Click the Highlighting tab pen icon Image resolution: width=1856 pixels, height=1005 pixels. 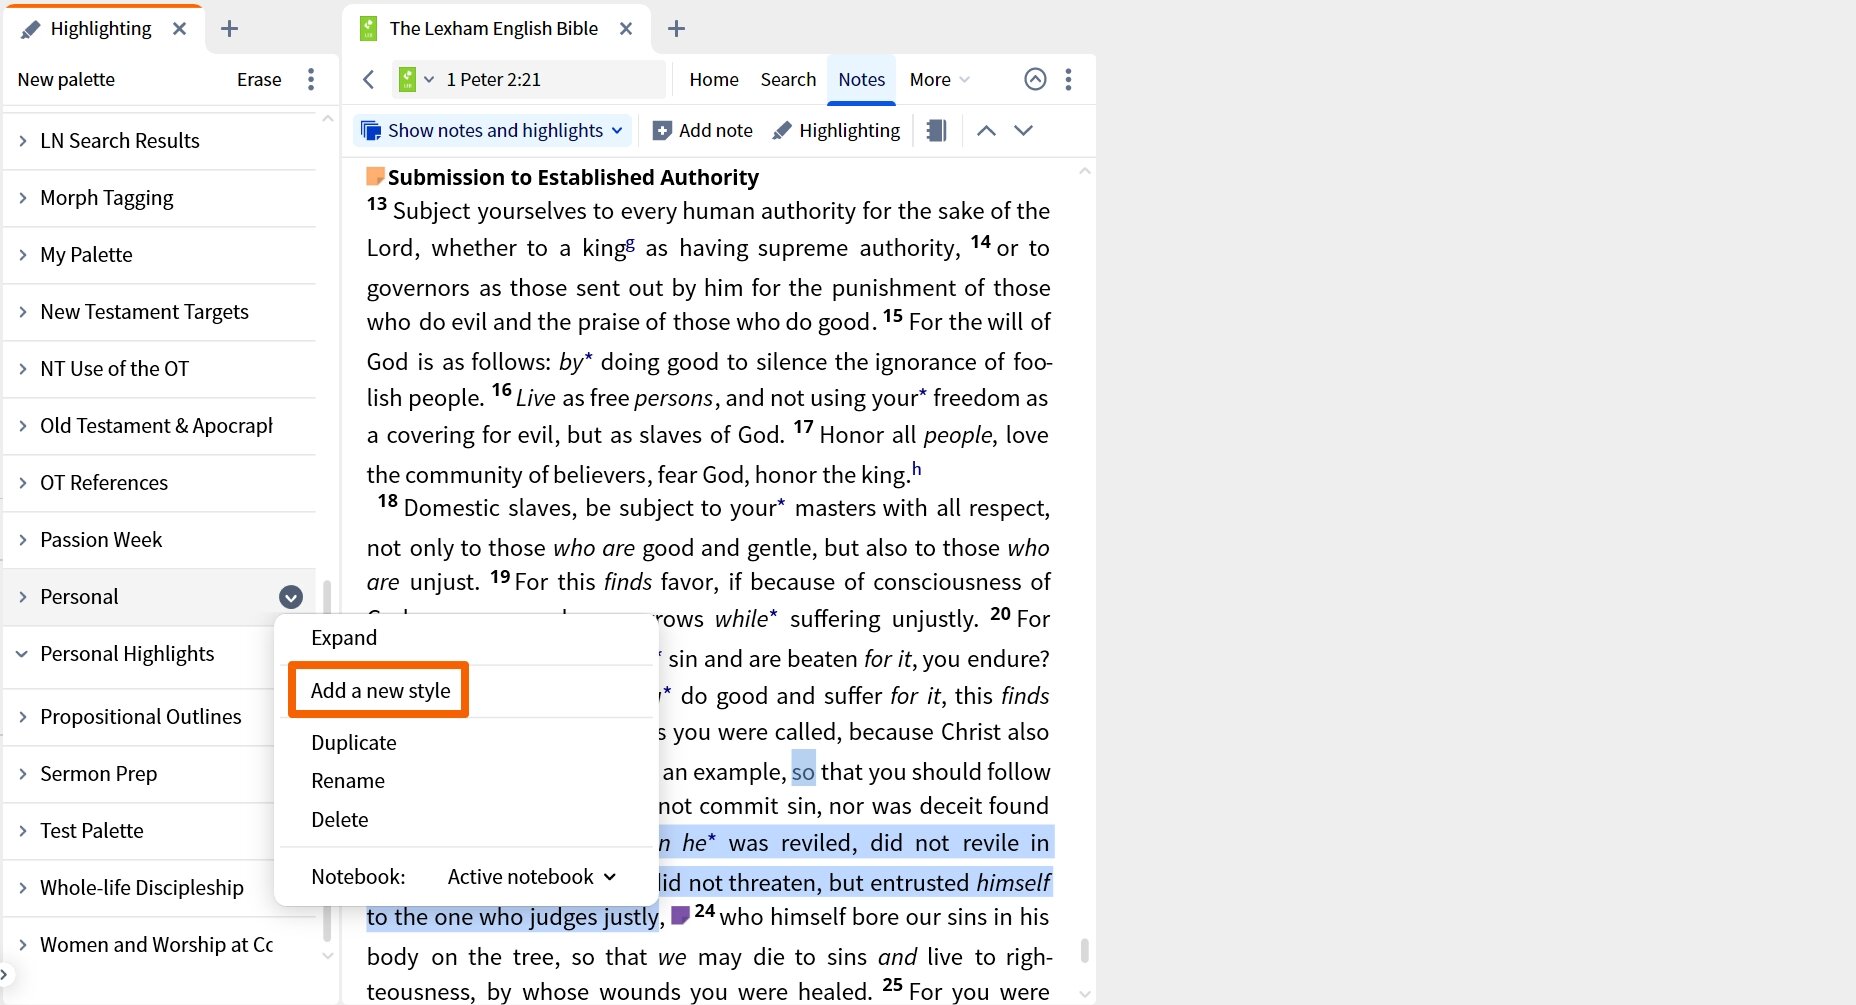(x=31, y=29)
